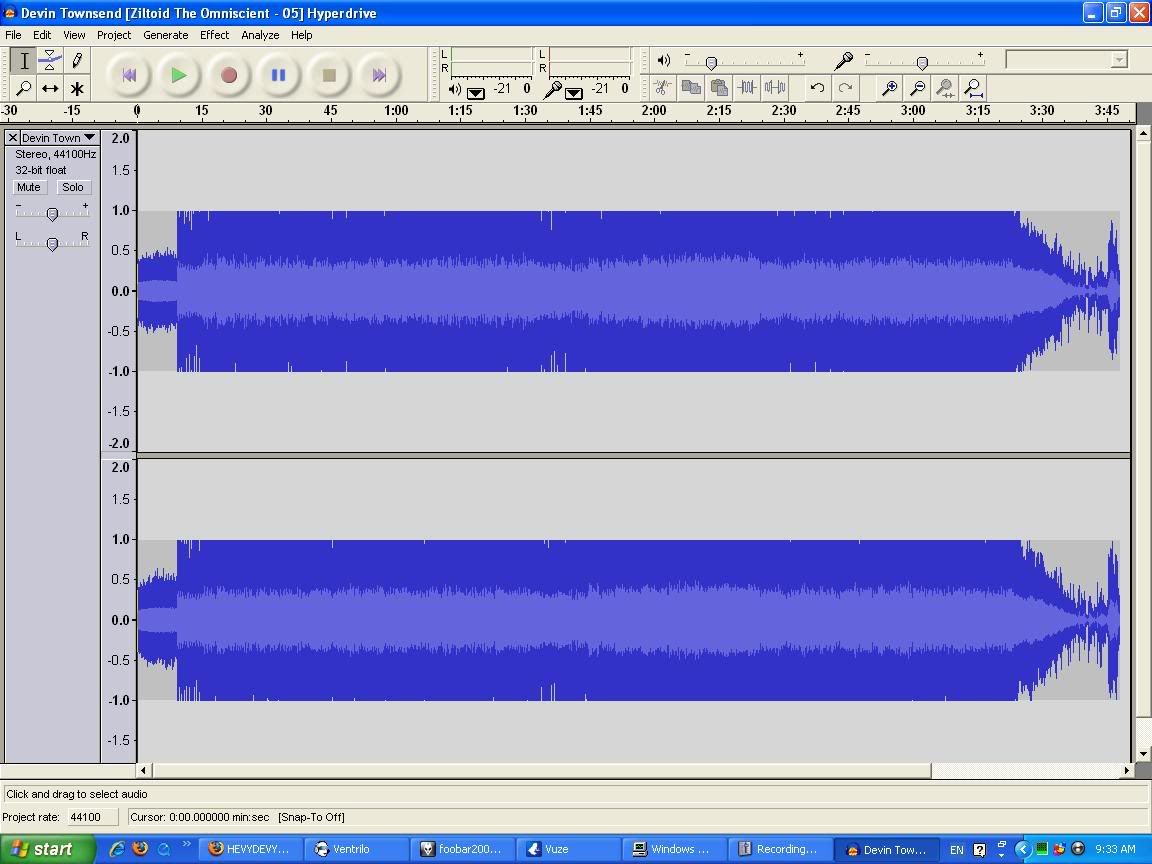Fit selection in window

pos(946,88)
